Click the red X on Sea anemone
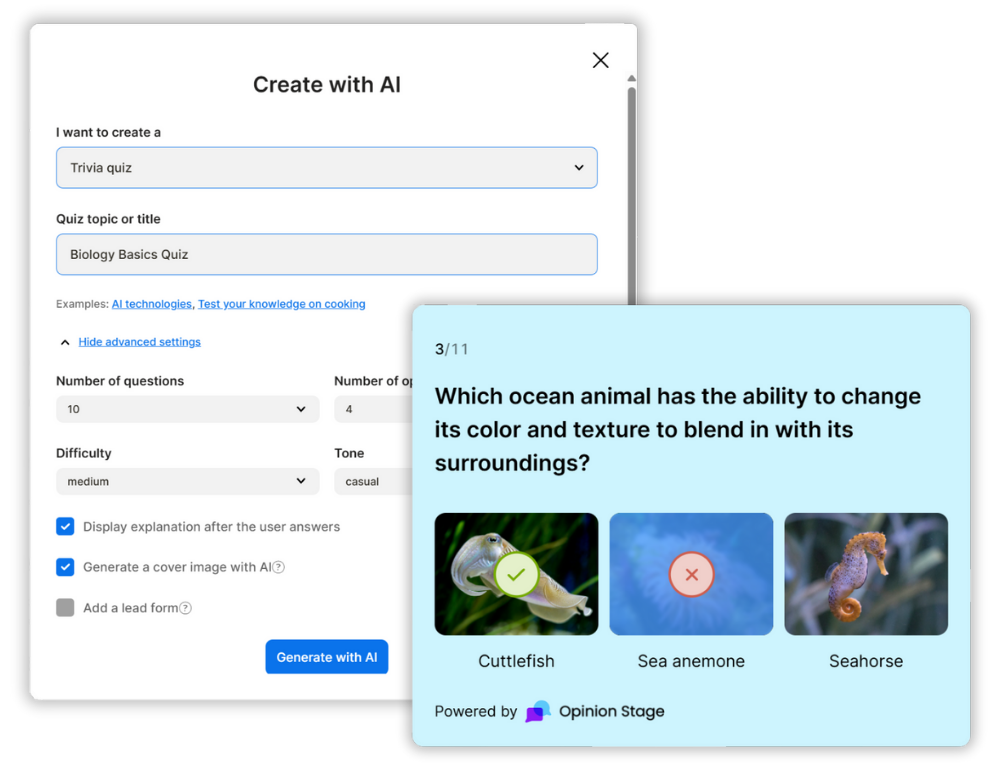 [691, 575]
